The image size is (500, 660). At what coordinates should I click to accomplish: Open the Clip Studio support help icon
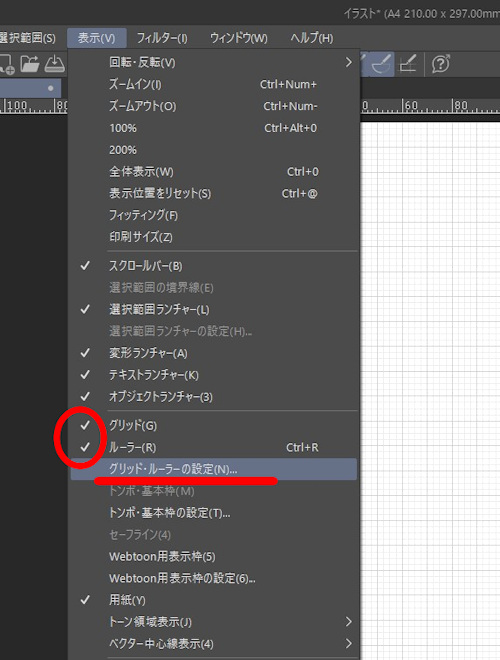pyautogui.click(x=441, y=64)
